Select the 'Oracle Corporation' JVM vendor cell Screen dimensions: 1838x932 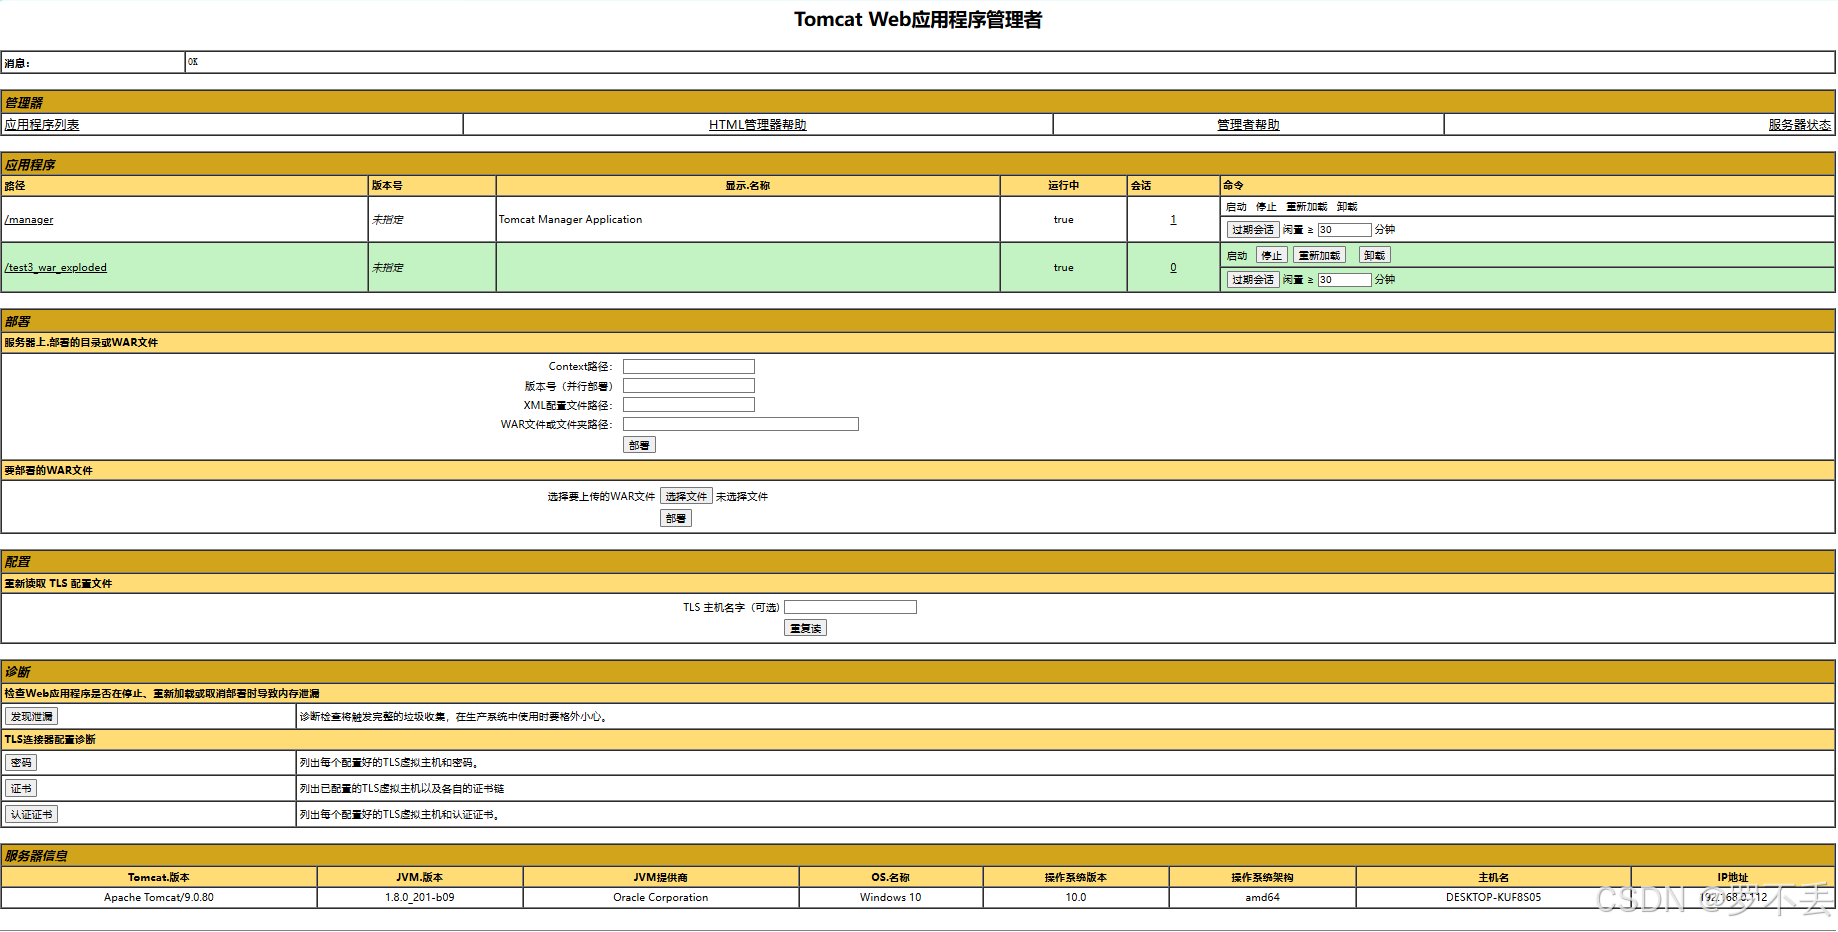pos(661,898)
